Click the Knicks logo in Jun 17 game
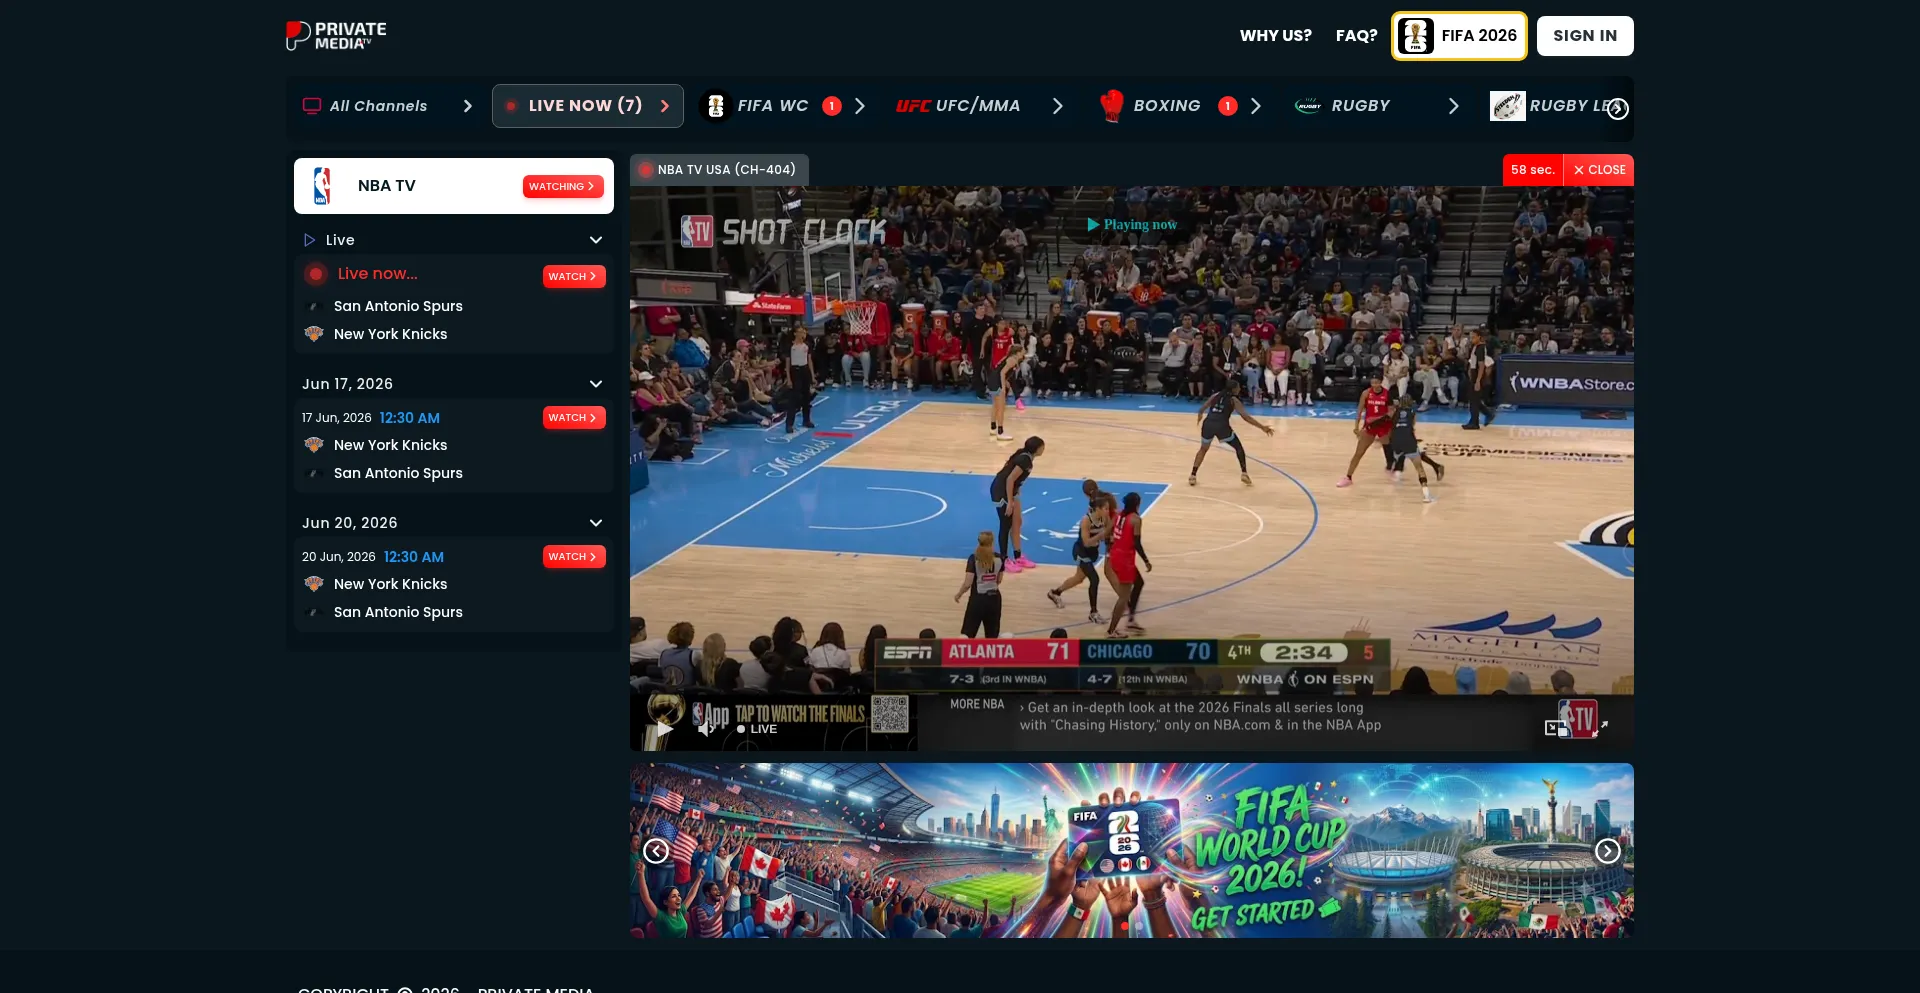Screen dimensions: 1920x993 tap(314, 445)
